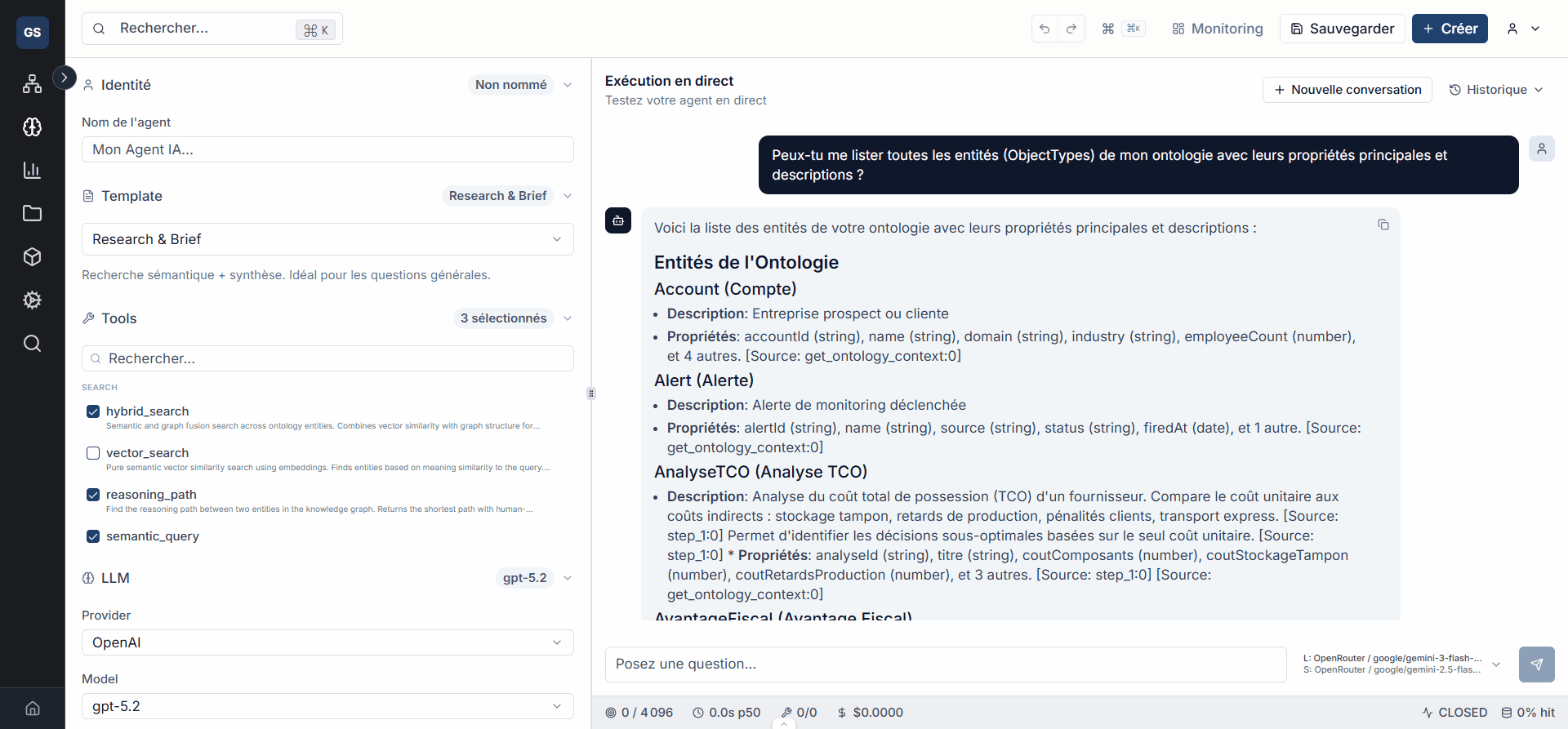Image resolution: width=1568 pixels, height=729 pixels.
Task: Click the Posez une question input field
Action: click(945, 664)
